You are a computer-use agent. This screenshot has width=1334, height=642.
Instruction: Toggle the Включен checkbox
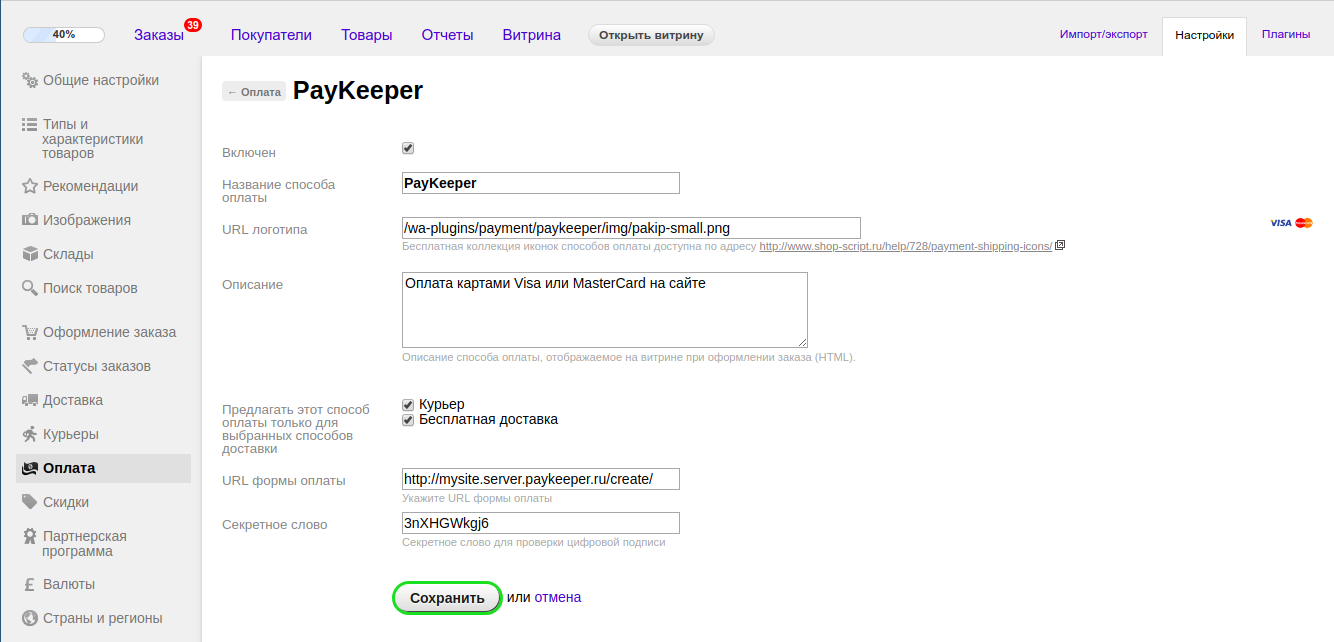(x=408, y=149)
